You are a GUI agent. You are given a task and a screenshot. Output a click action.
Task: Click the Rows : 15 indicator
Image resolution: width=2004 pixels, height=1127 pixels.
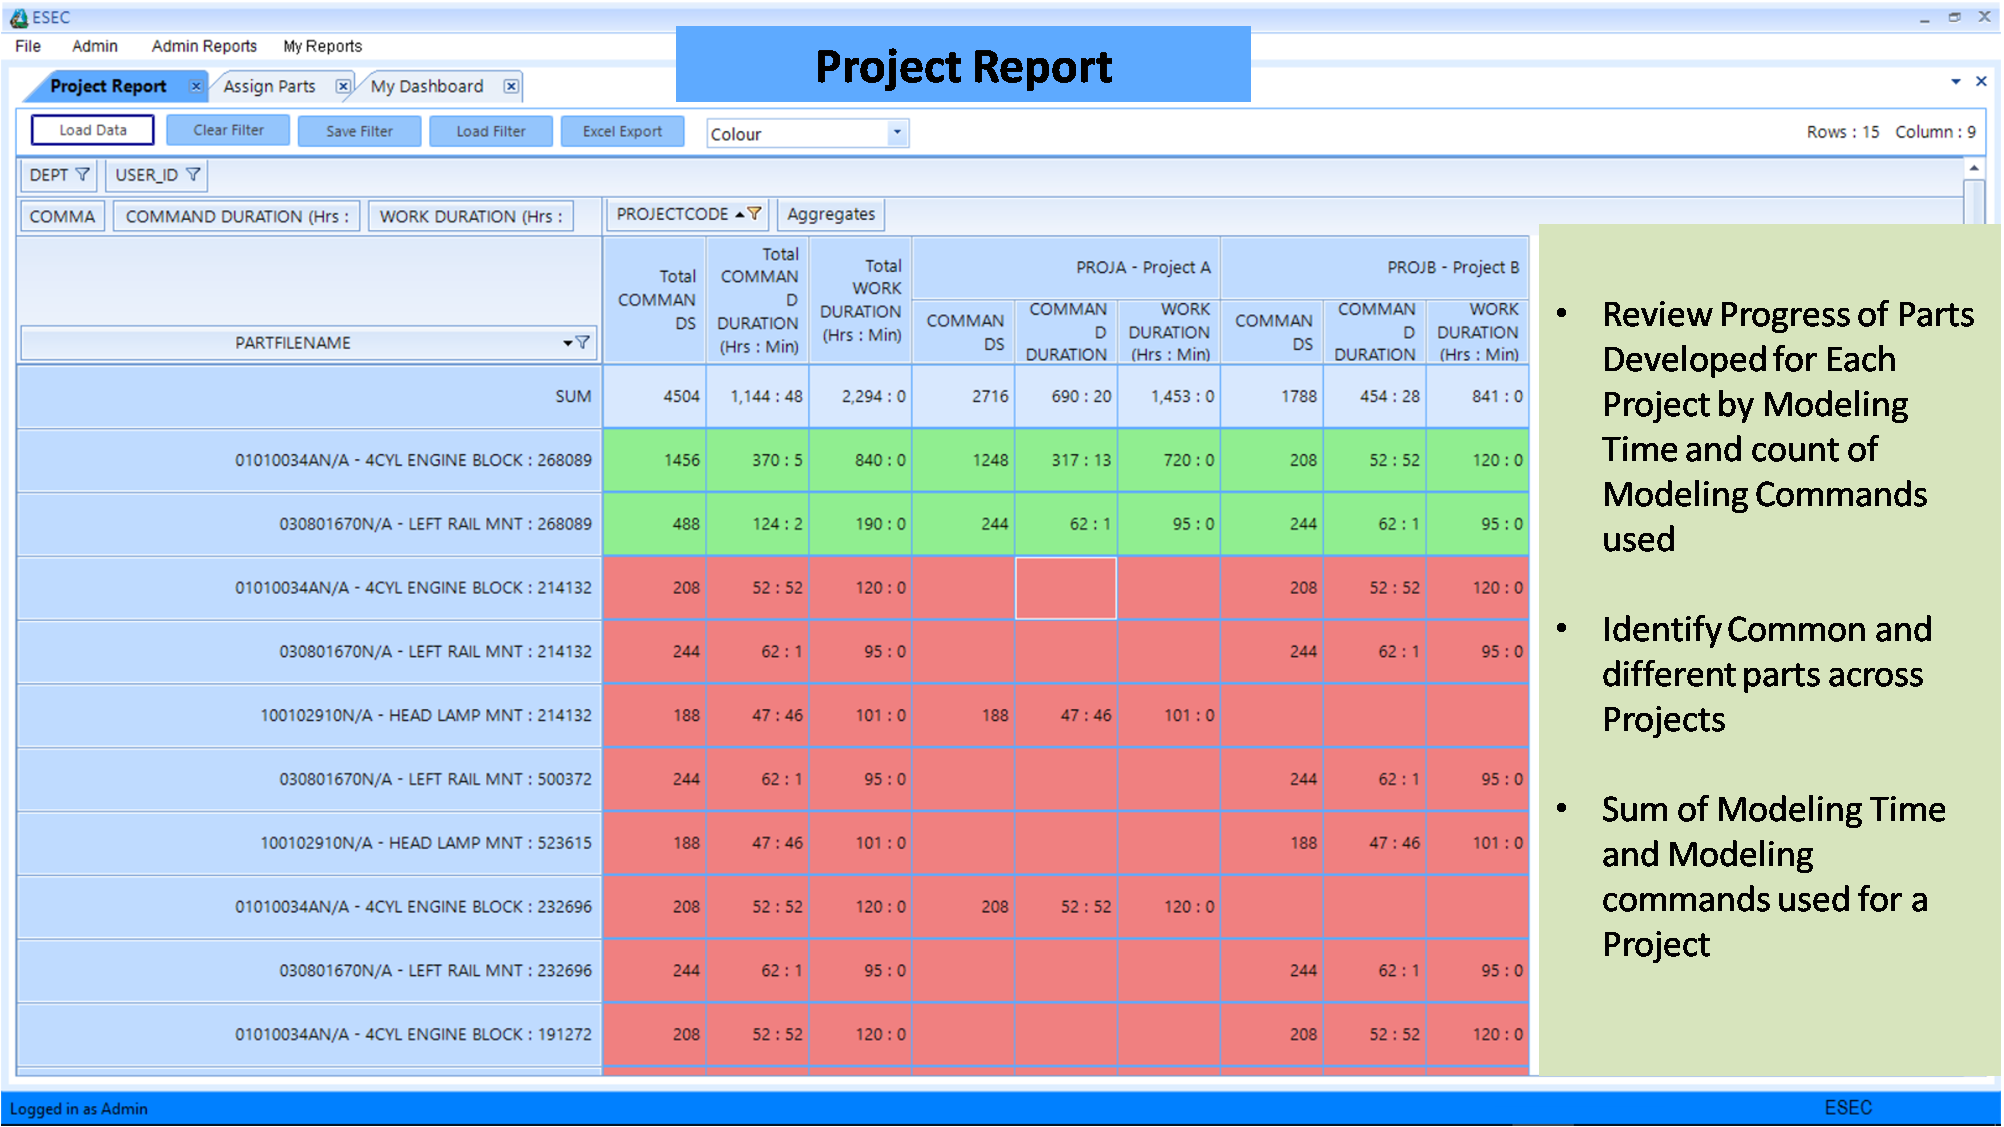pyautogui.click(x=1842, y=132)
